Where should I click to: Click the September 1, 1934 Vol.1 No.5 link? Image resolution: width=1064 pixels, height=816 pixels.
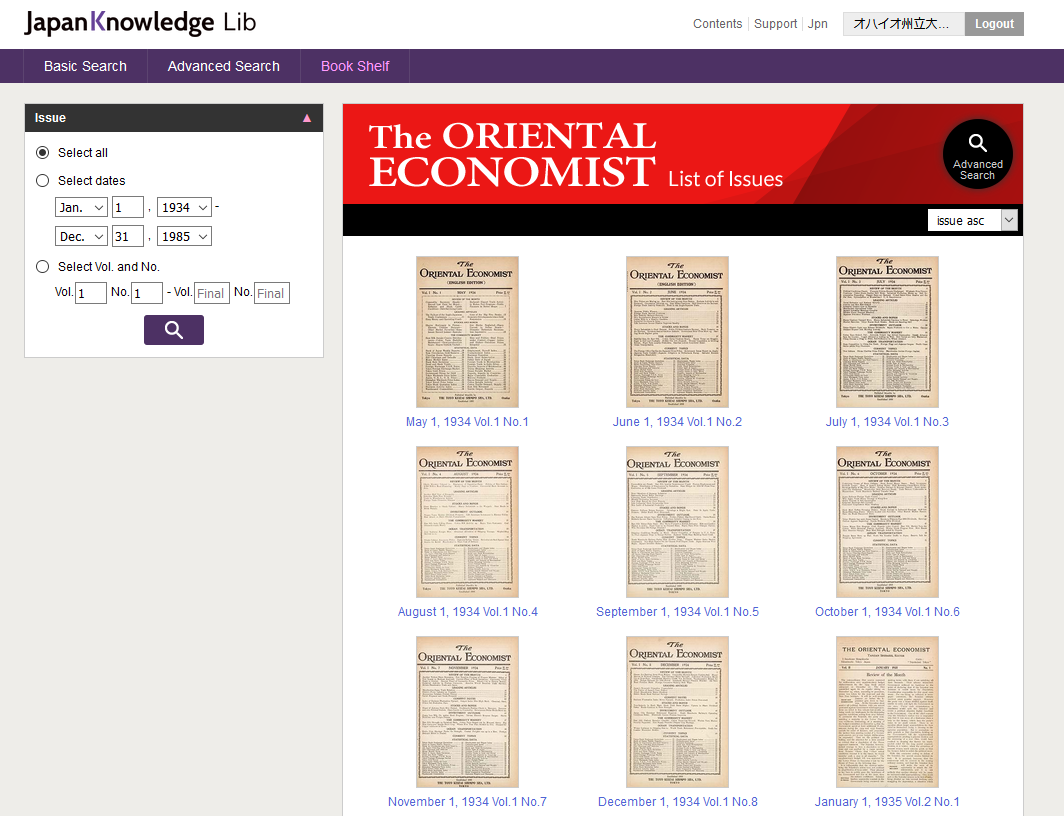pos(677,612)
